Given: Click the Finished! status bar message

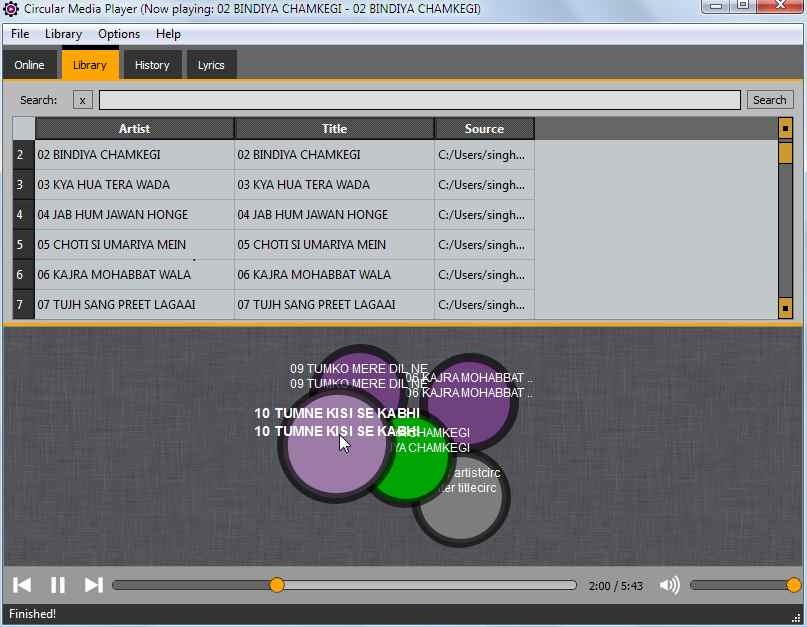Looking at the screenshot, I should click(32, 614).
